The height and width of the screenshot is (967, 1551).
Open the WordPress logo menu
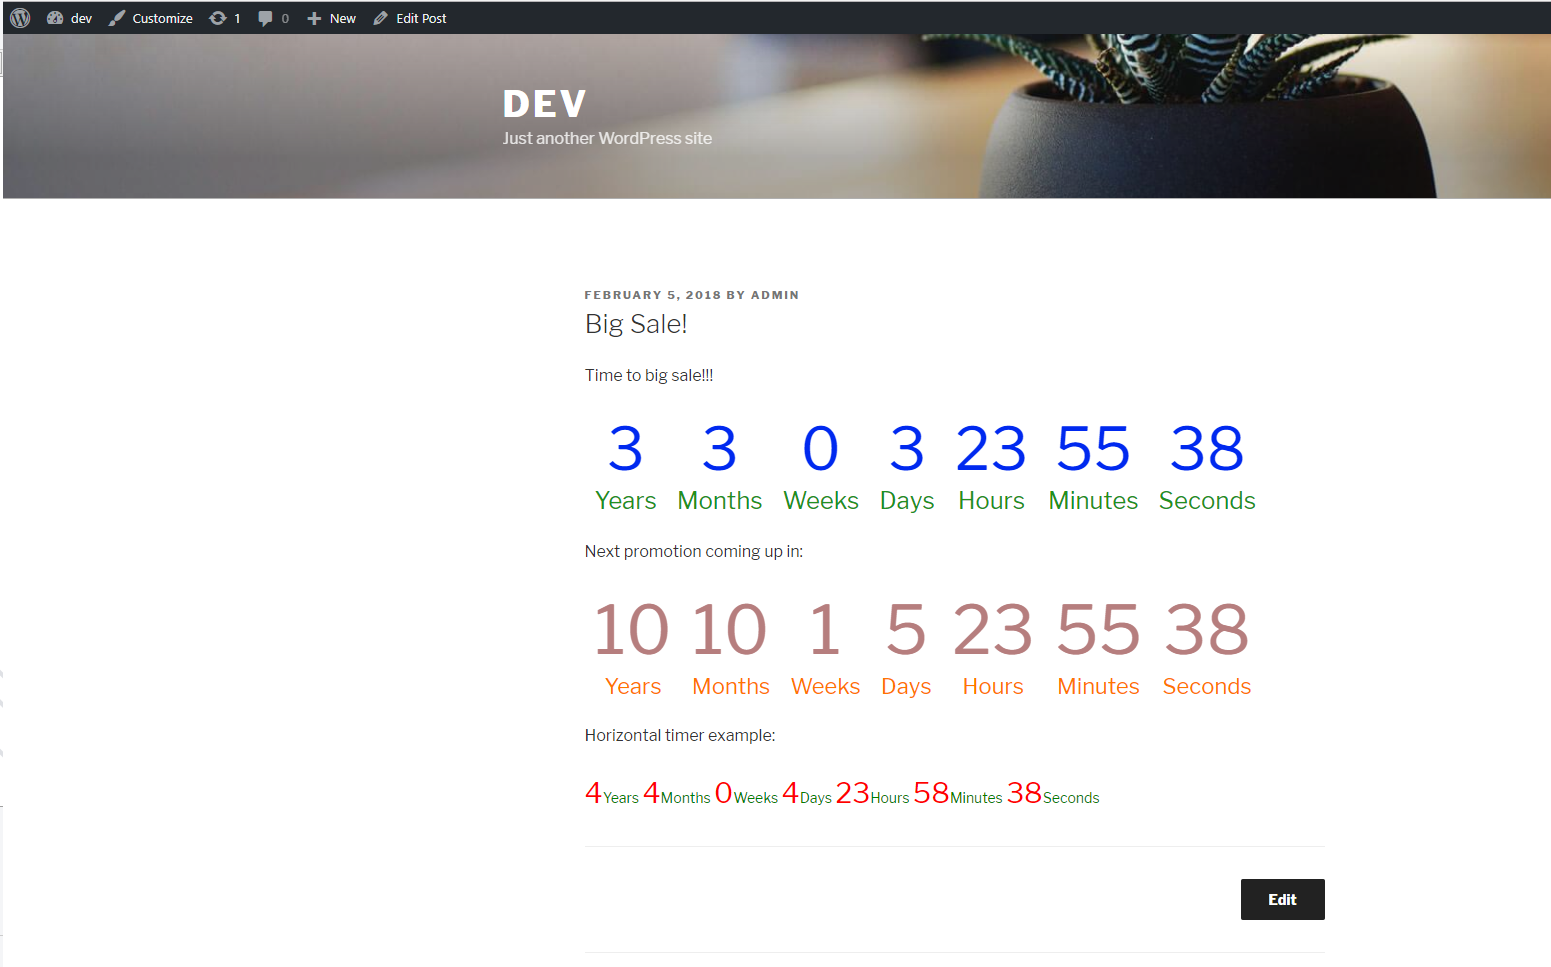coord(20,18)
